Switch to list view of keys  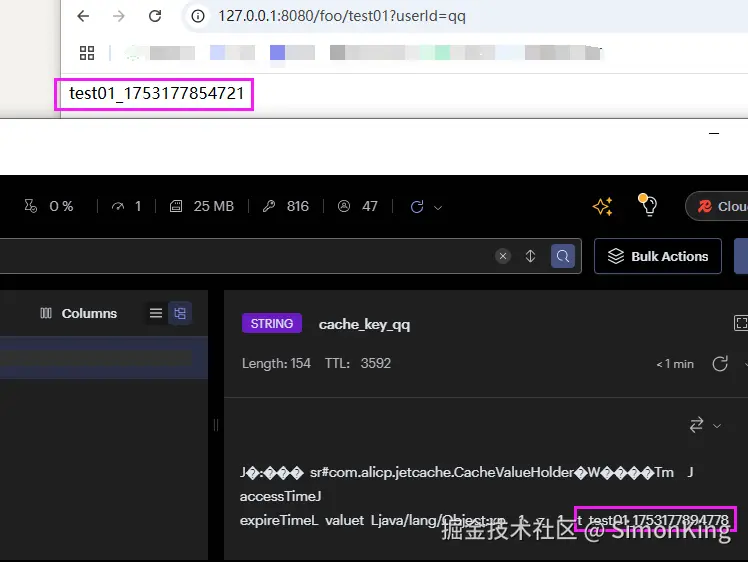click(156, 313)
